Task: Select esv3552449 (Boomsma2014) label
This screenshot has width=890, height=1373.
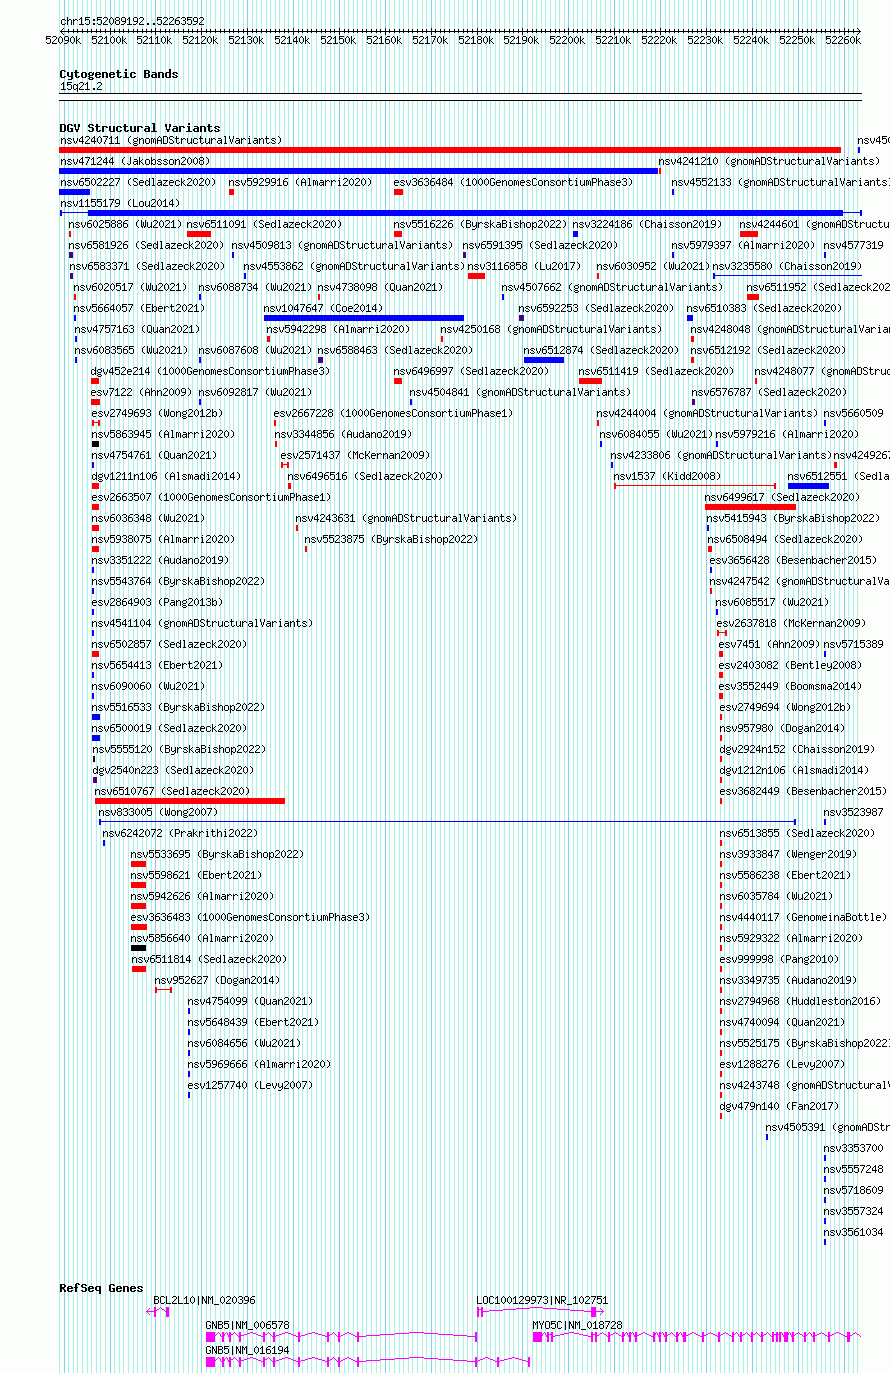Action: (790, 686)
